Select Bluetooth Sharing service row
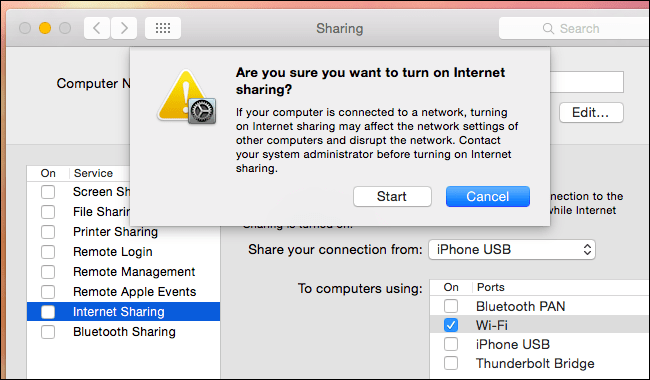Viewport: 650px width, 380px height. tap(124, 332)
